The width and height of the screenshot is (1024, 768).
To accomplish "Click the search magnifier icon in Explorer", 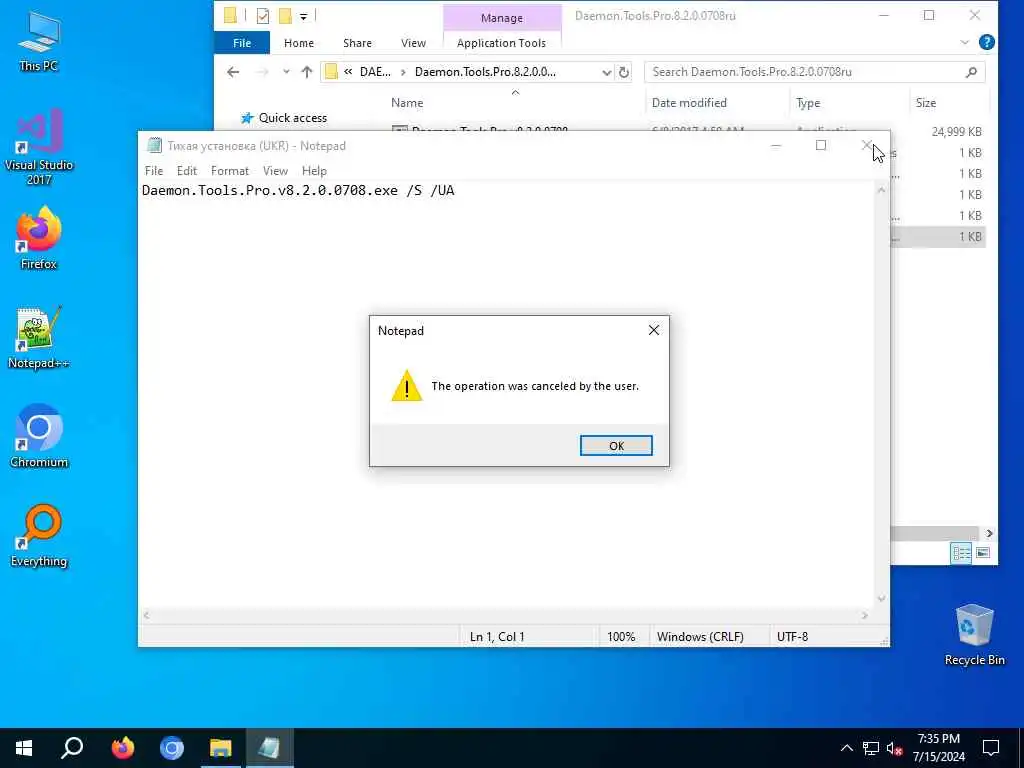I will (971, 72).
